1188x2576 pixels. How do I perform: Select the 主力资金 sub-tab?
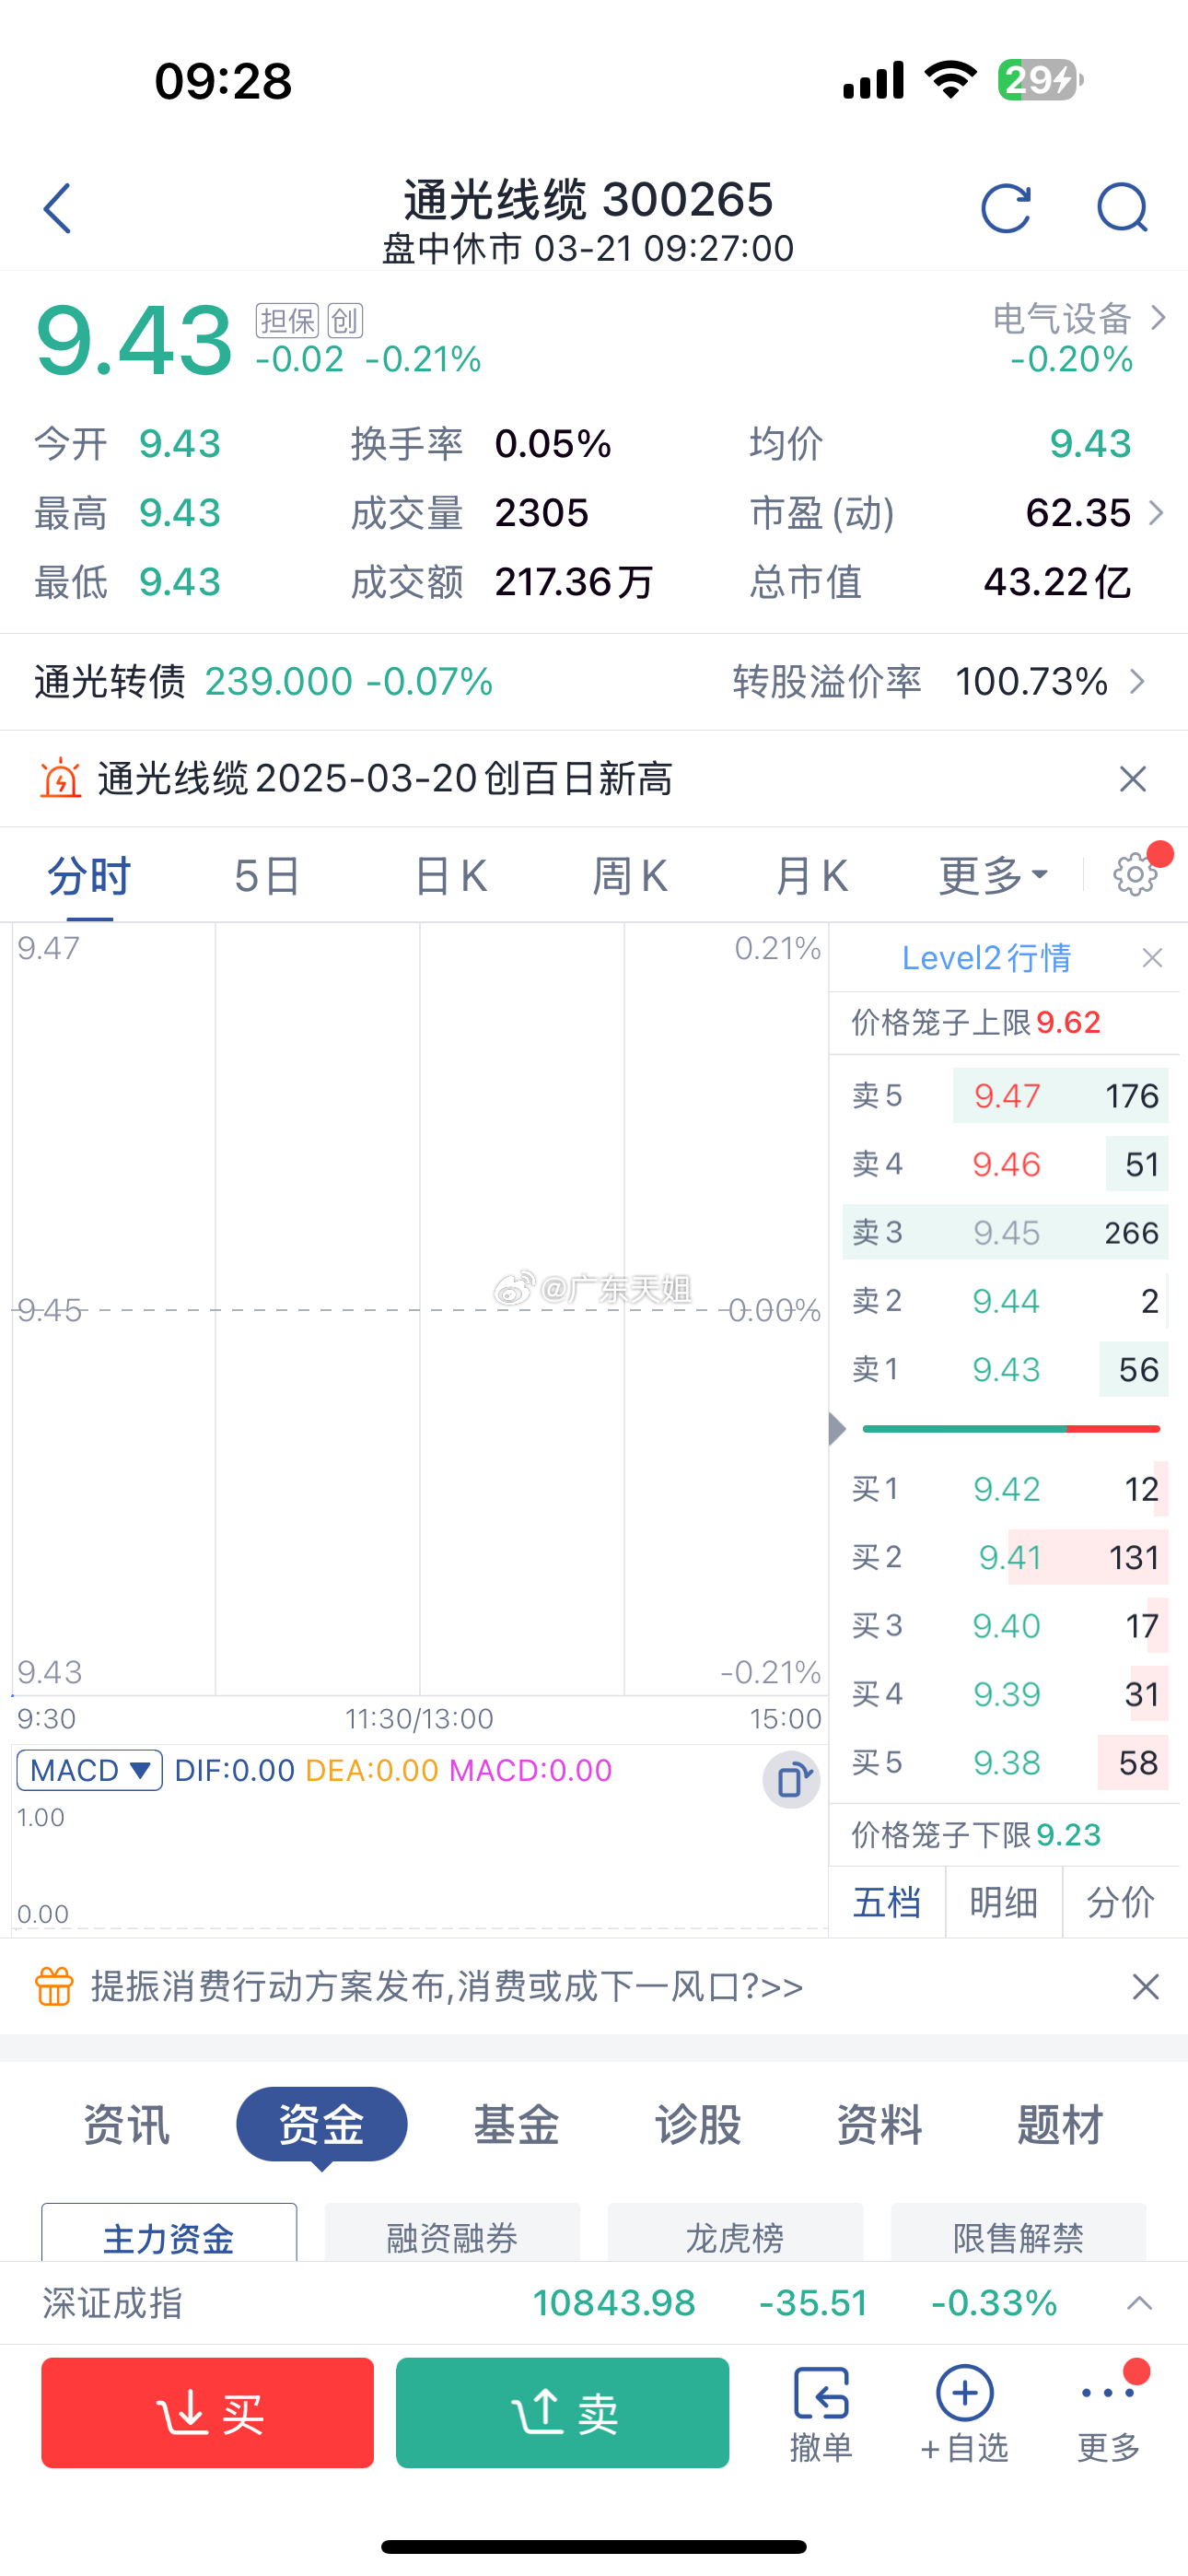coord(169,2233)
